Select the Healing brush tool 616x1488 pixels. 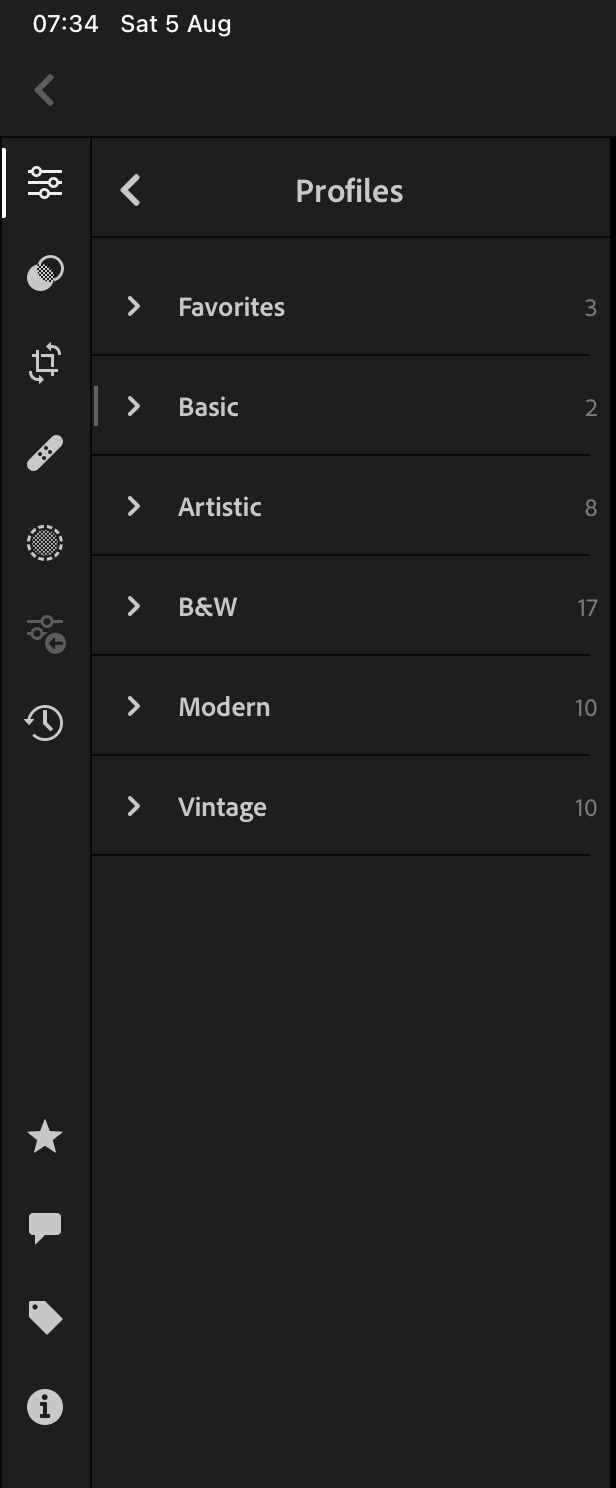point(44,454)
